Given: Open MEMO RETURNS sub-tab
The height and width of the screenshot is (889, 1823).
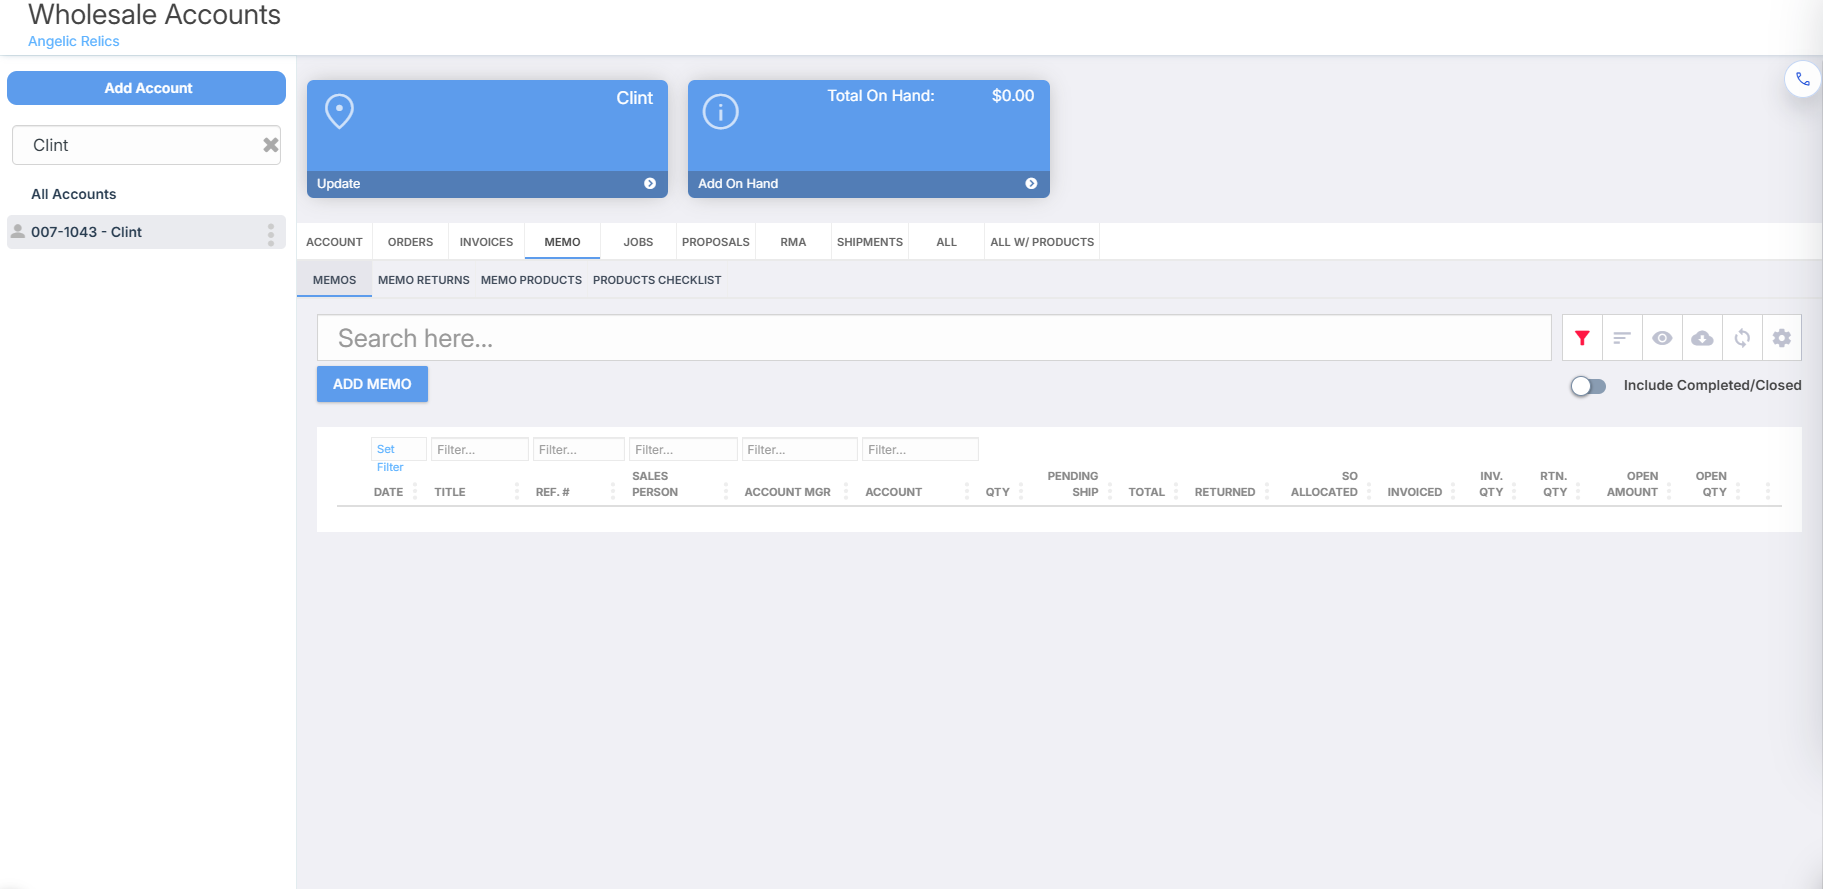Looking at the screenshot, I should click(x=423, y=280).
